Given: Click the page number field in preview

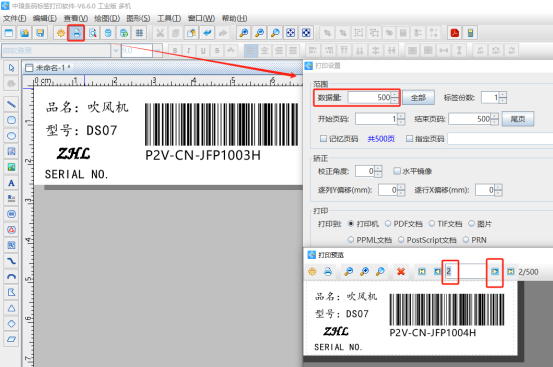Looking at the screenshot, I should pos(465,271).
